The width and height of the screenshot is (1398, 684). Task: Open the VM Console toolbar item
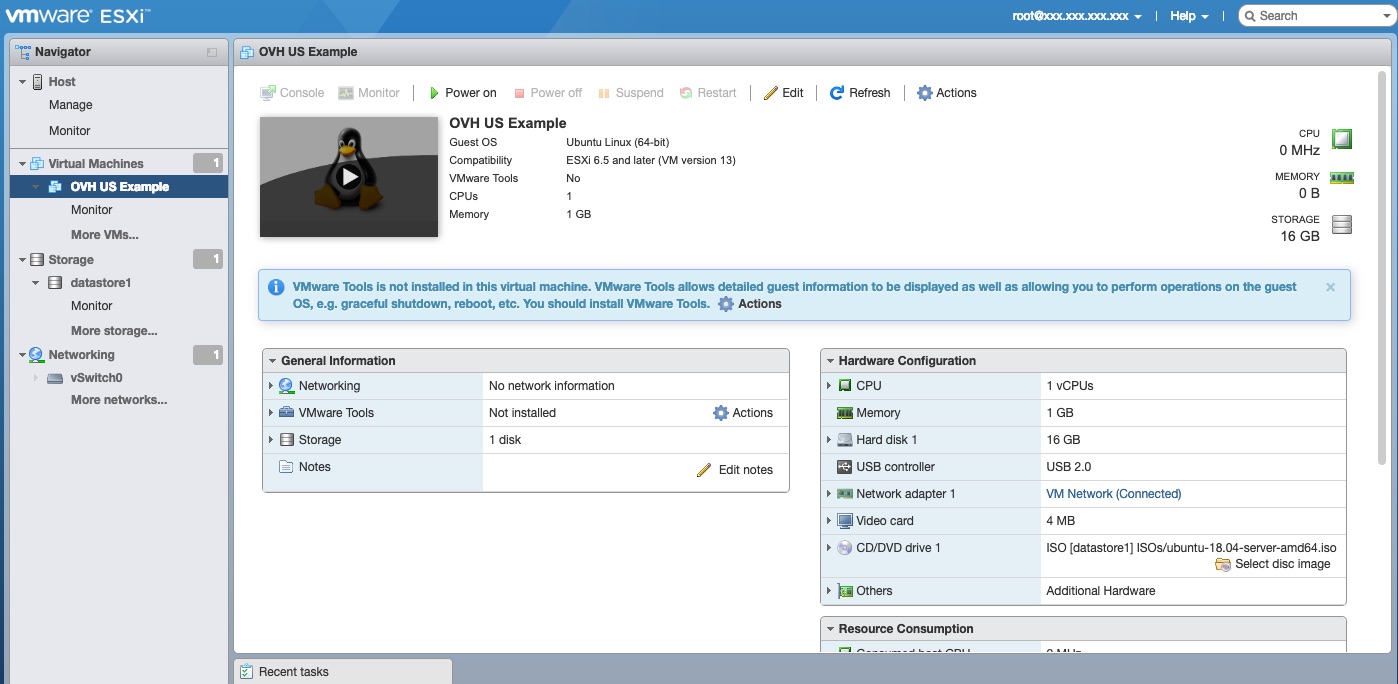pyautogui.click(x=292, y=93)
